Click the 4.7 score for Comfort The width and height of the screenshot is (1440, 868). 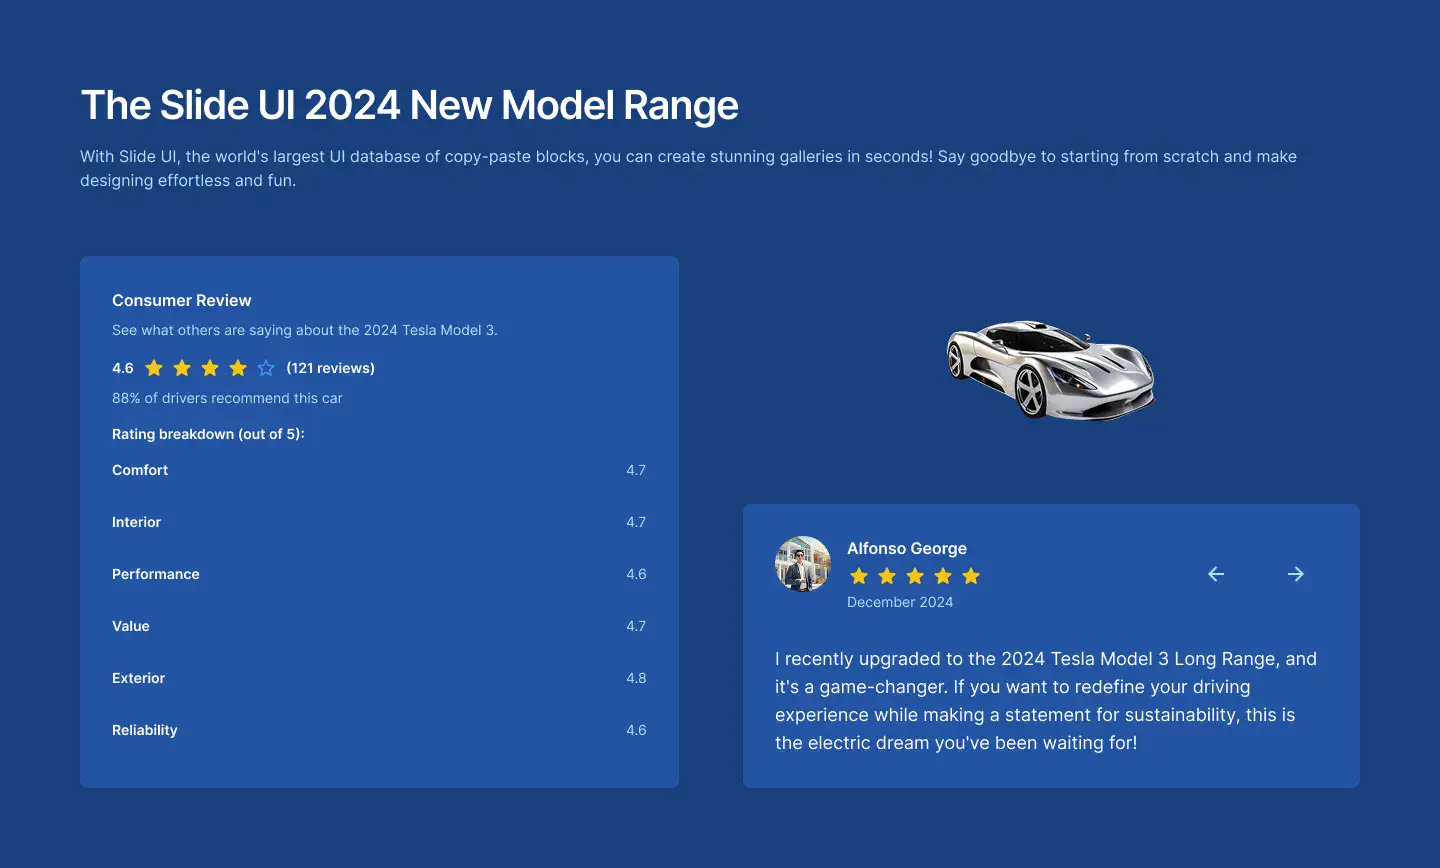pos(636,470)
